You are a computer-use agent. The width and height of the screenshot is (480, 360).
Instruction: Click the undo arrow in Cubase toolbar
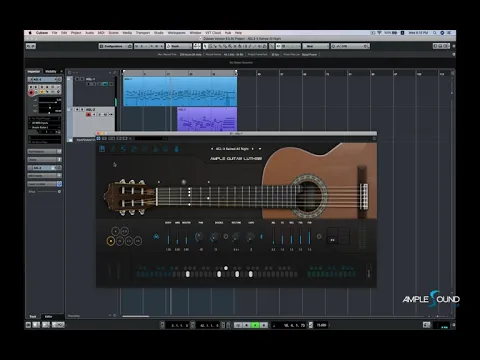pos(29,46)
